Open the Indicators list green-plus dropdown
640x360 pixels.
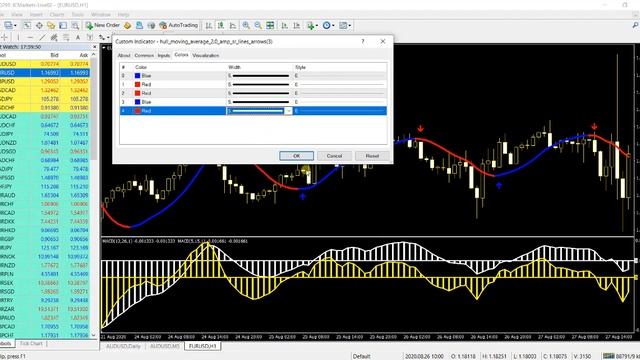[312, 25]
